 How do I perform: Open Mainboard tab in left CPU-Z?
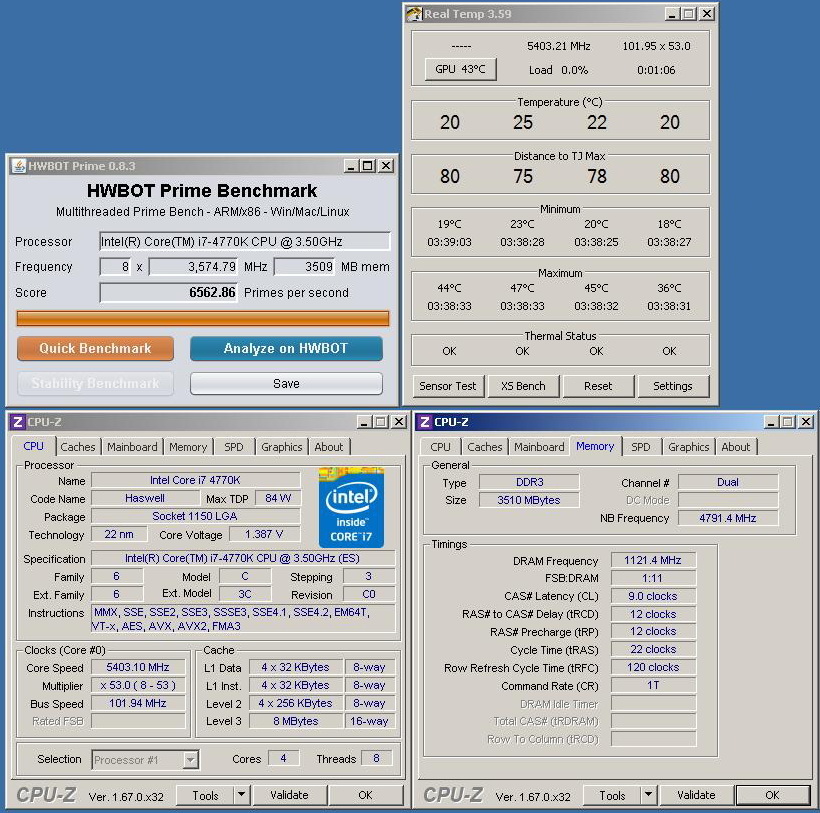pyautogui.click(x=132, y=447)
